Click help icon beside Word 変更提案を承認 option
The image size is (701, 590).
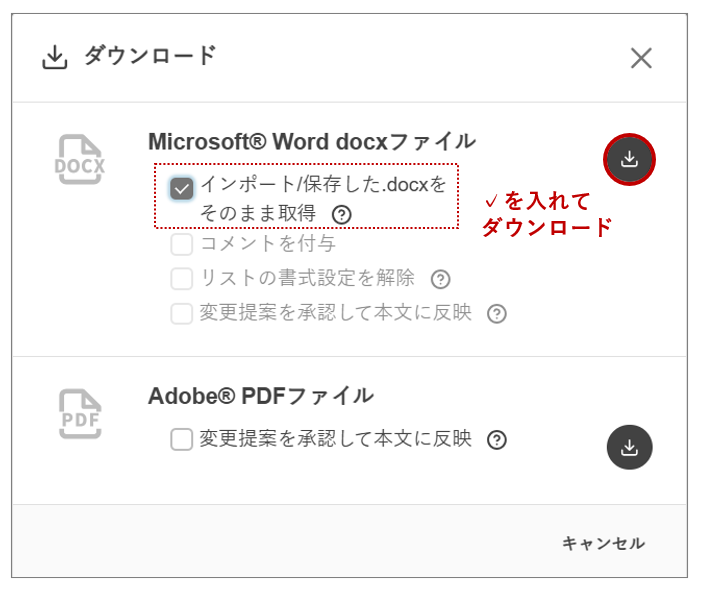pos(496,314)
